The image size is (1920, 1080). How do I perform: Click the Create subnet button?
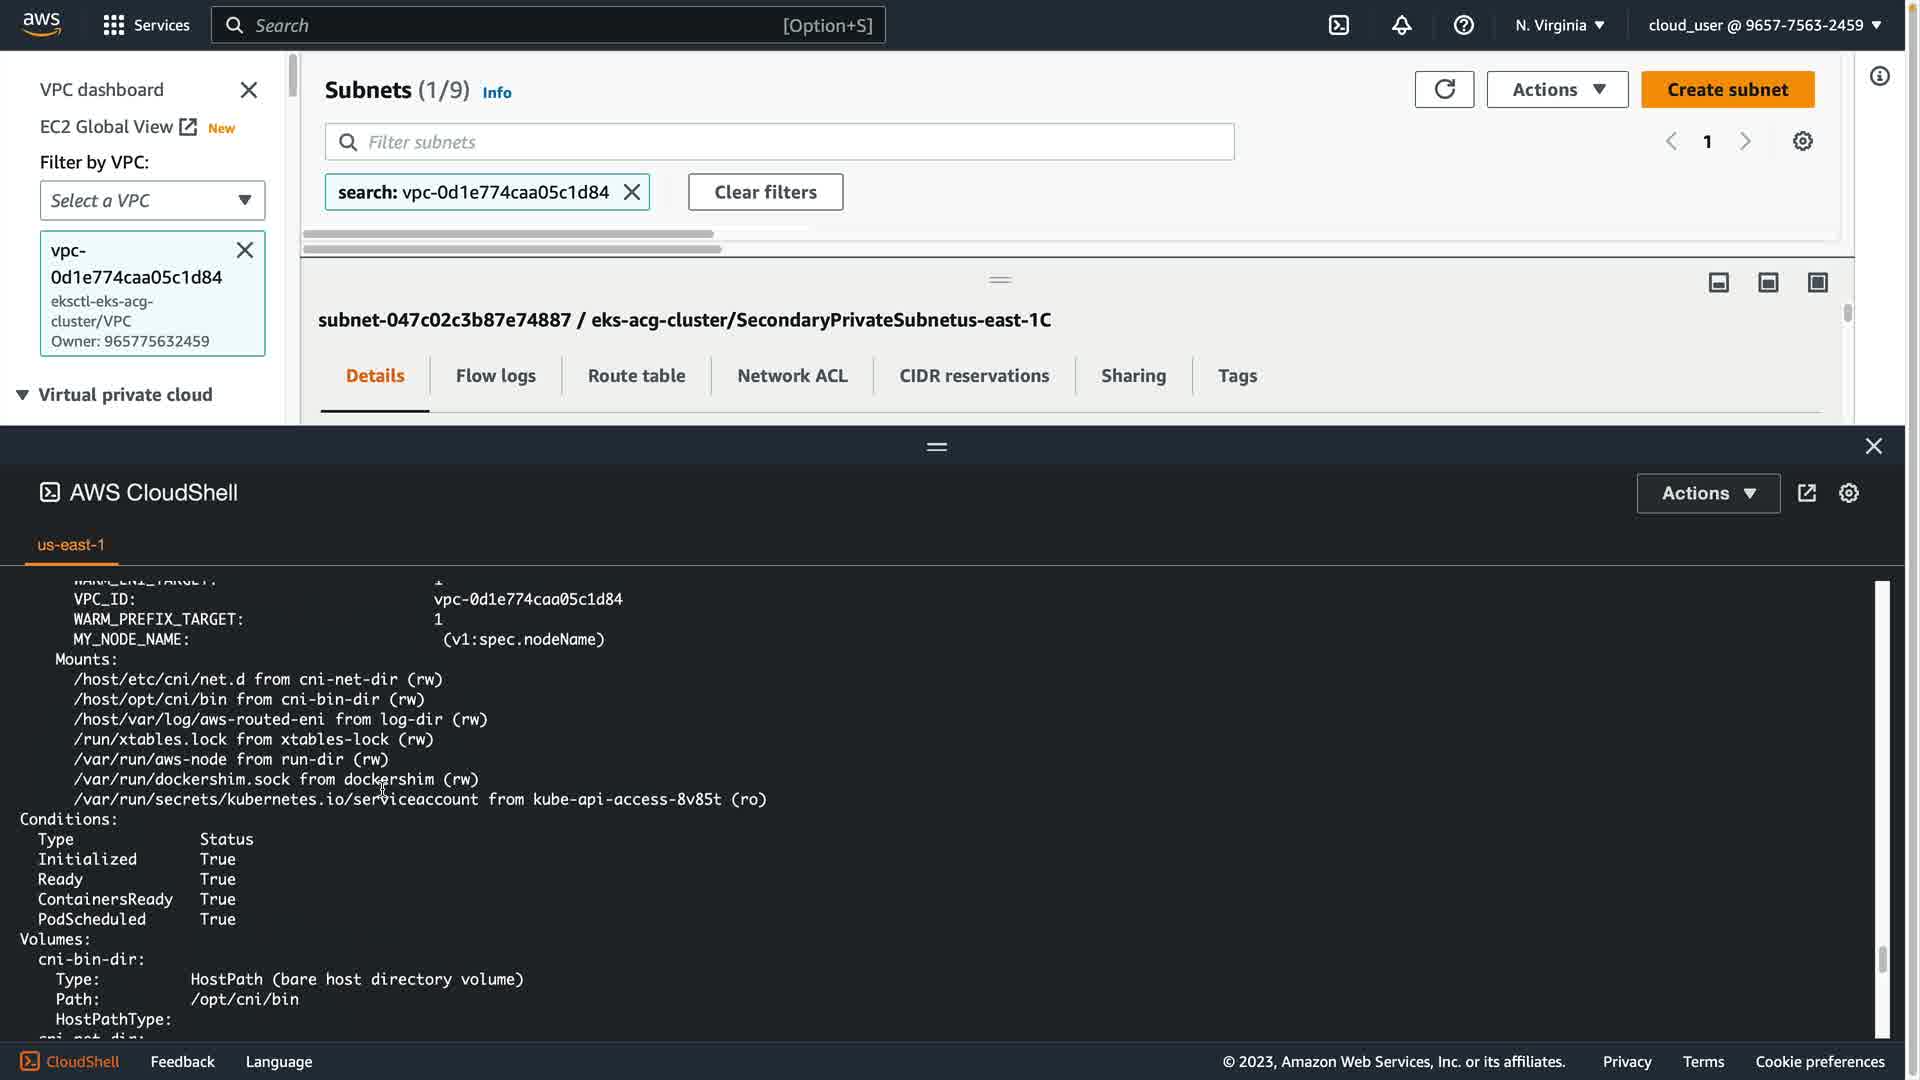[1727, 89]
